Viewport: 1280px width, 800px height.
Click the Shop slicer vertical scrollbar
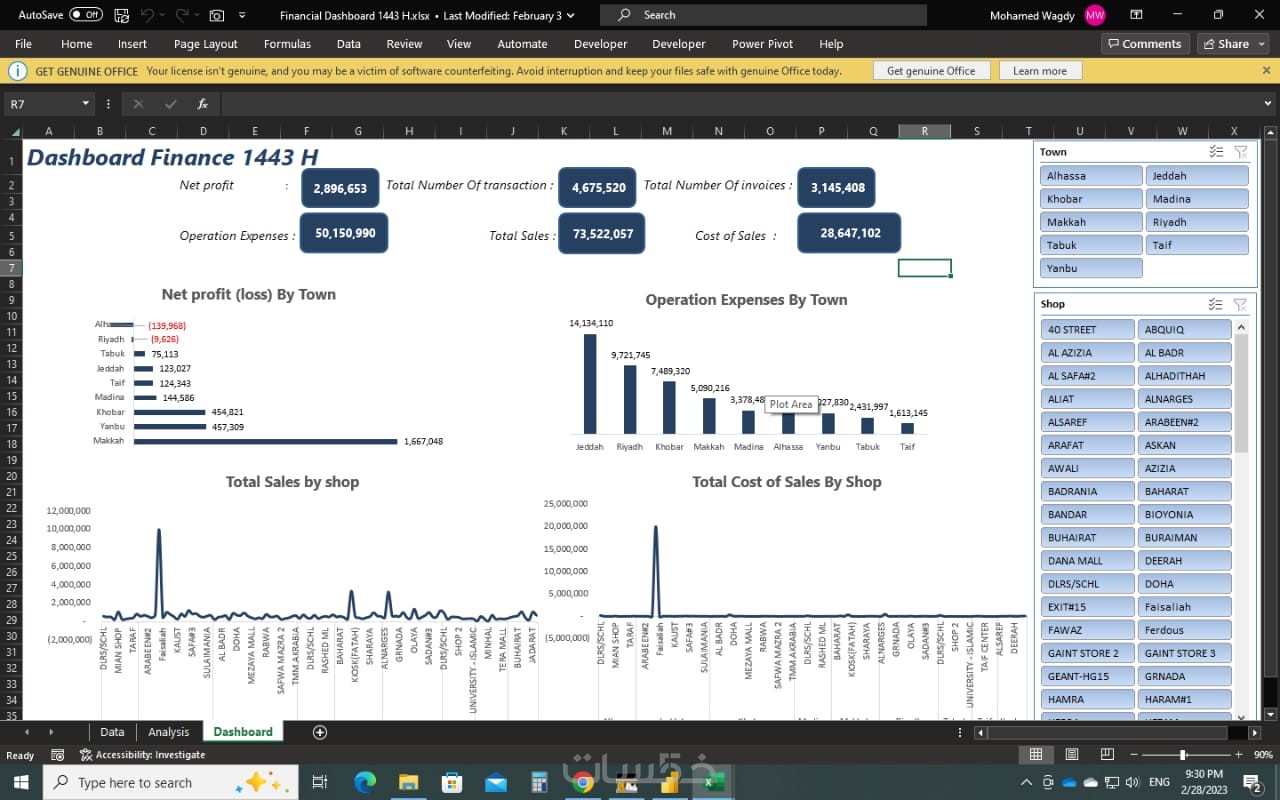(1242, 393)
